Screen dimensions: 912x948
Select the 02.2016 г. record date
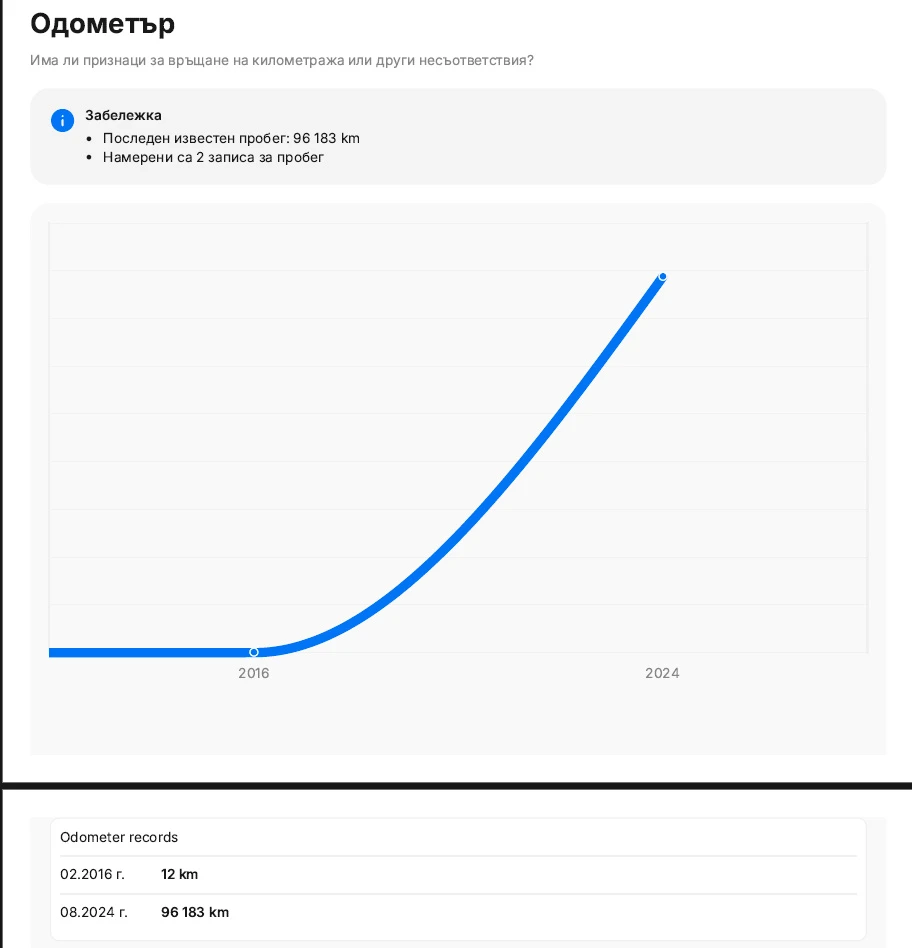point(92,874)
